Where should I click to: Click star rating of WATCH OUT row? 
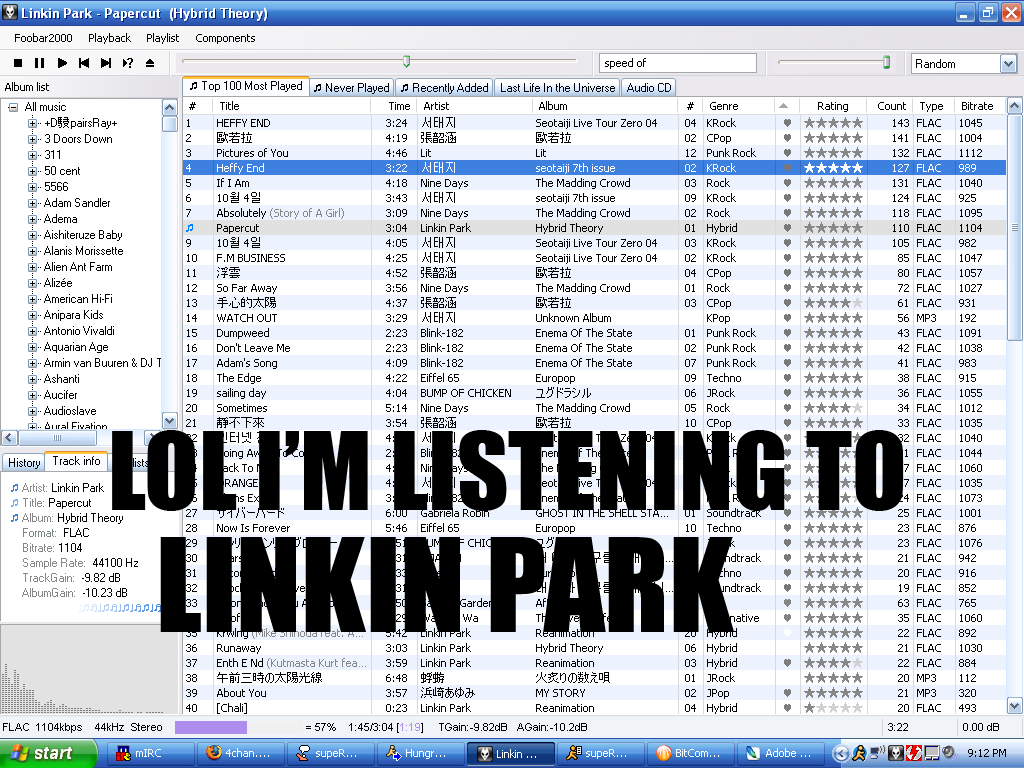point(833,318)
